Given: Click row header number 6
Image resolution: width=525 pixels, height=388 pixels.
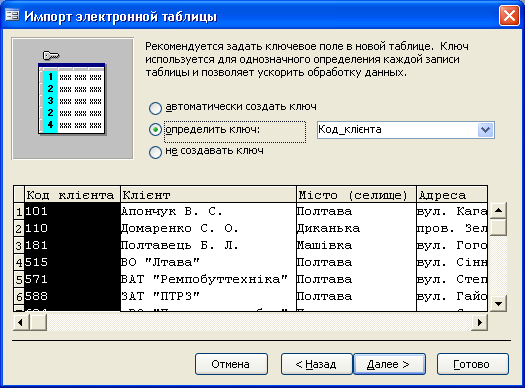Looking at the screenshot, I should click(19, 297).
